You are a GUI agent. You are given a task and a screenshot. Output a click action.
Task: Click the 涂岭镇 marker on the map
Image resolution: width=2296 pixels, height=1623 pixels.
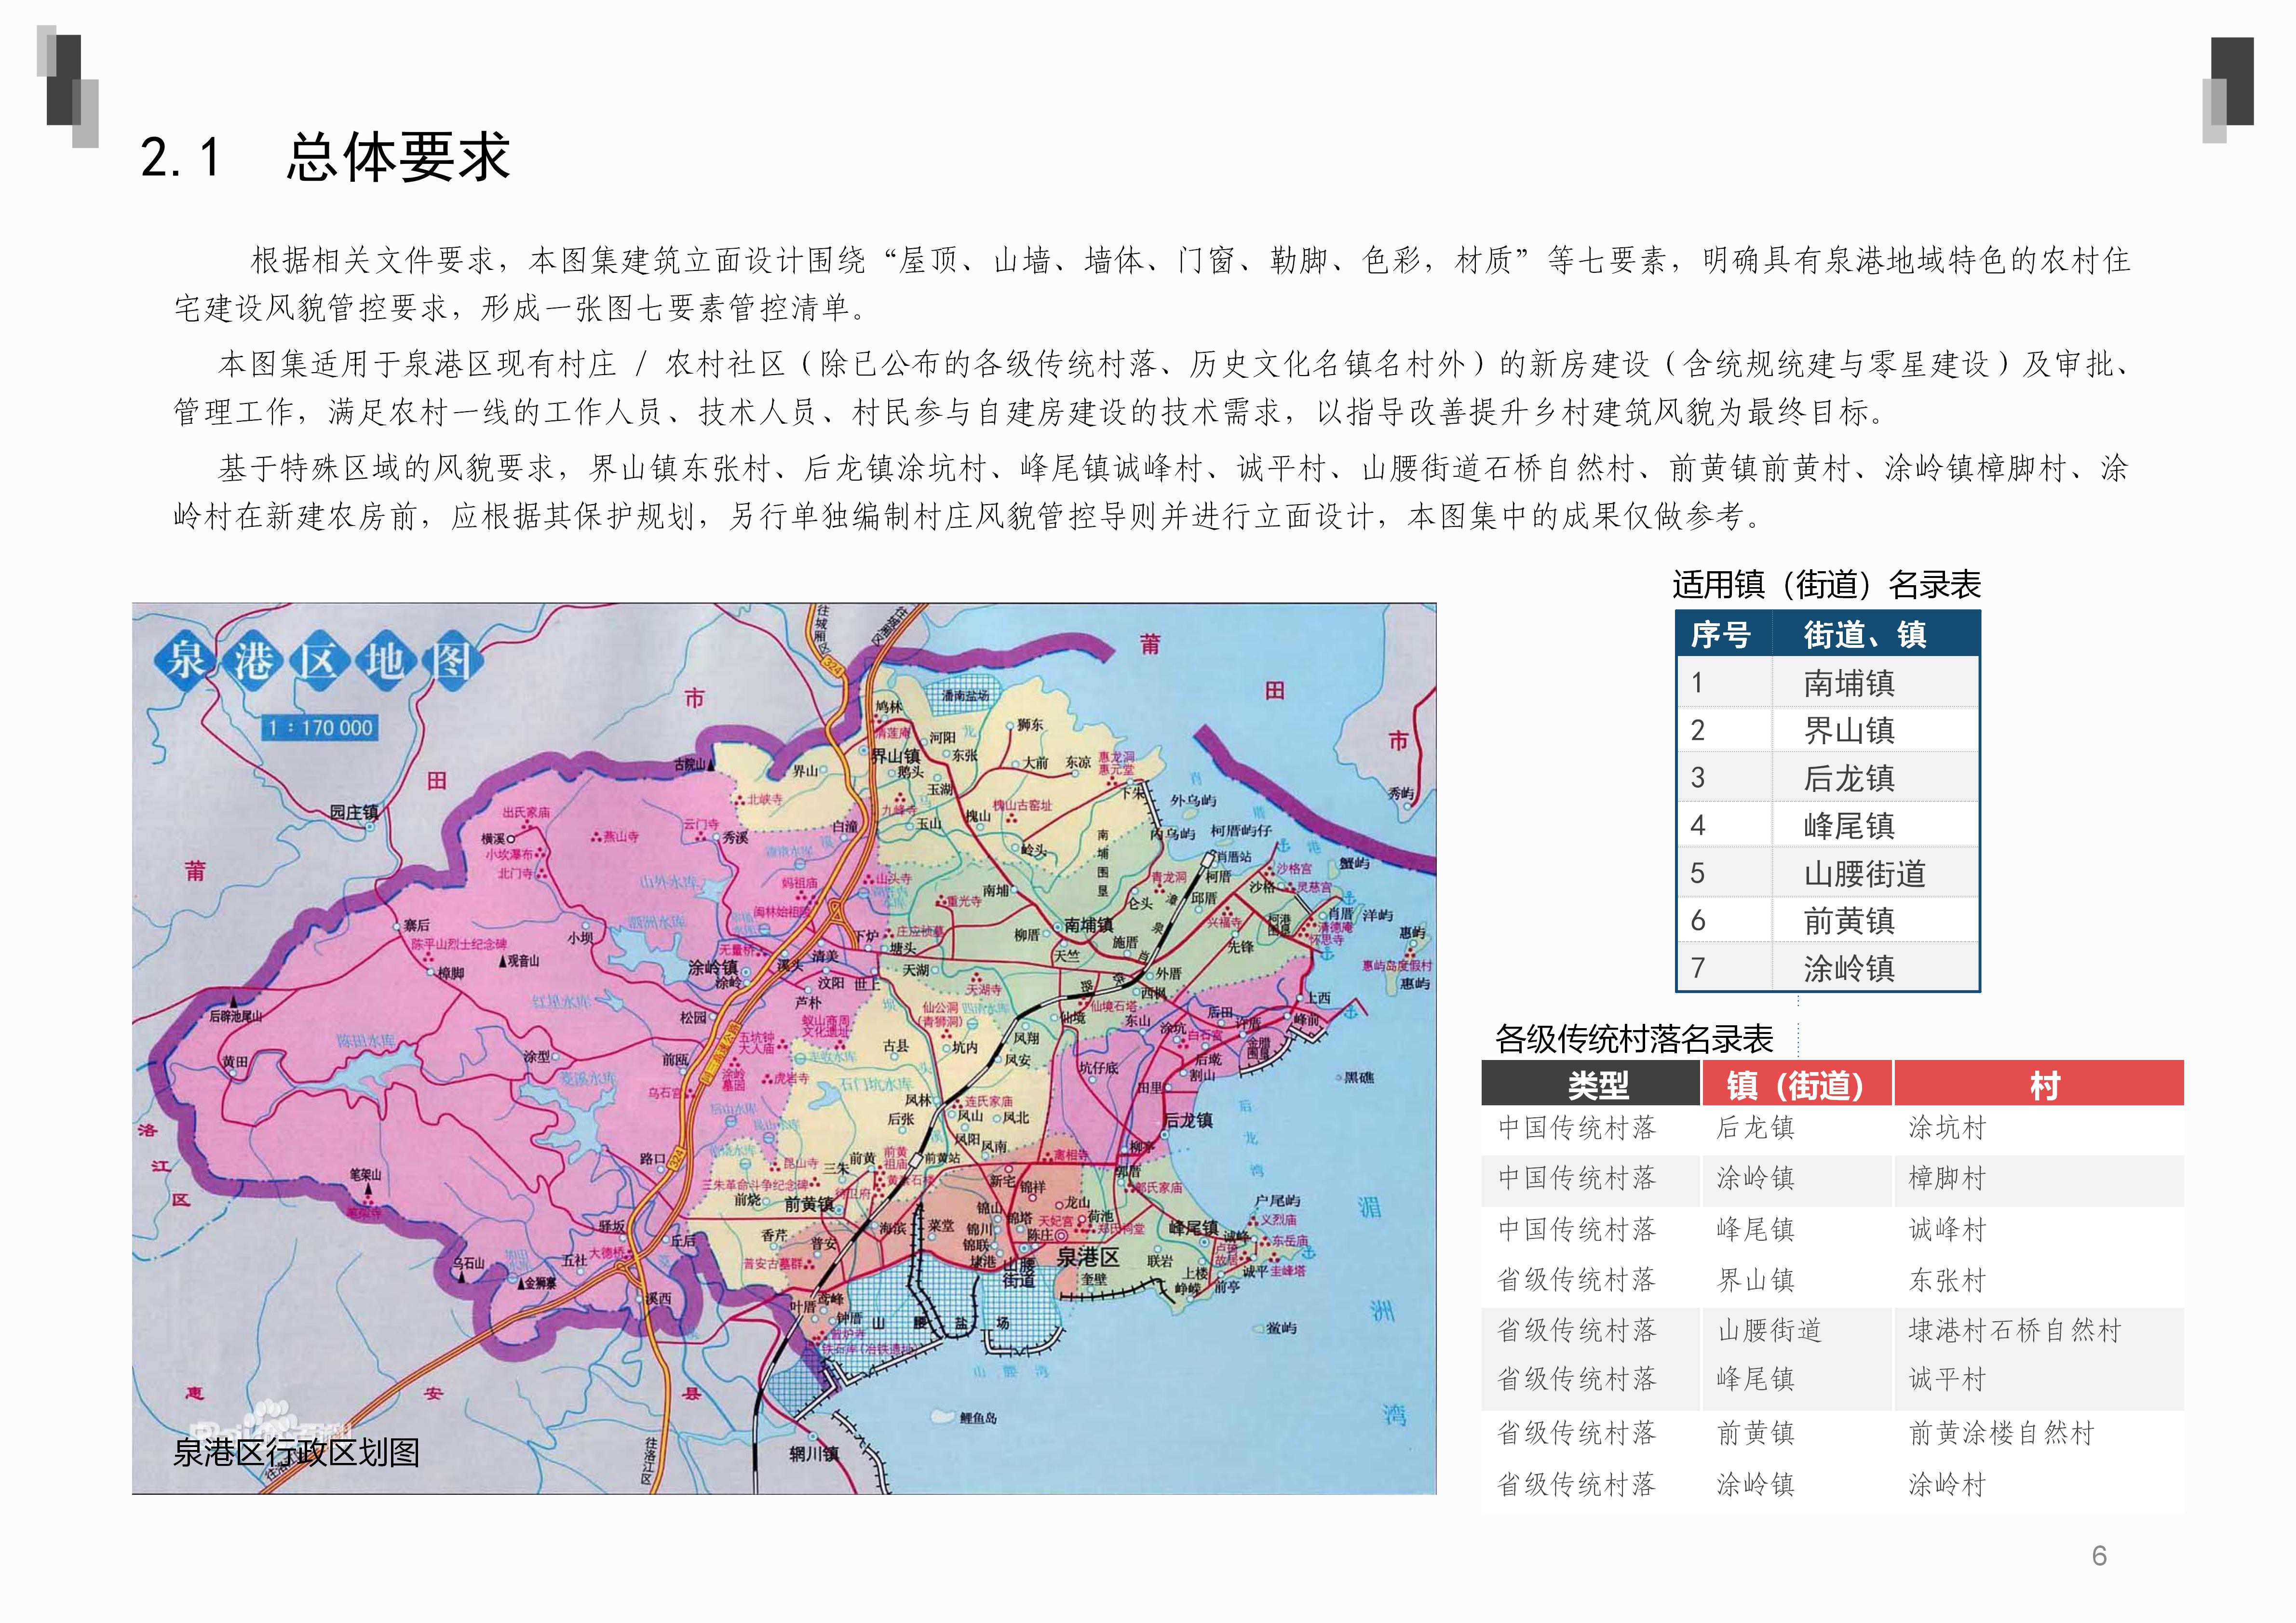(x=713, y=968)
